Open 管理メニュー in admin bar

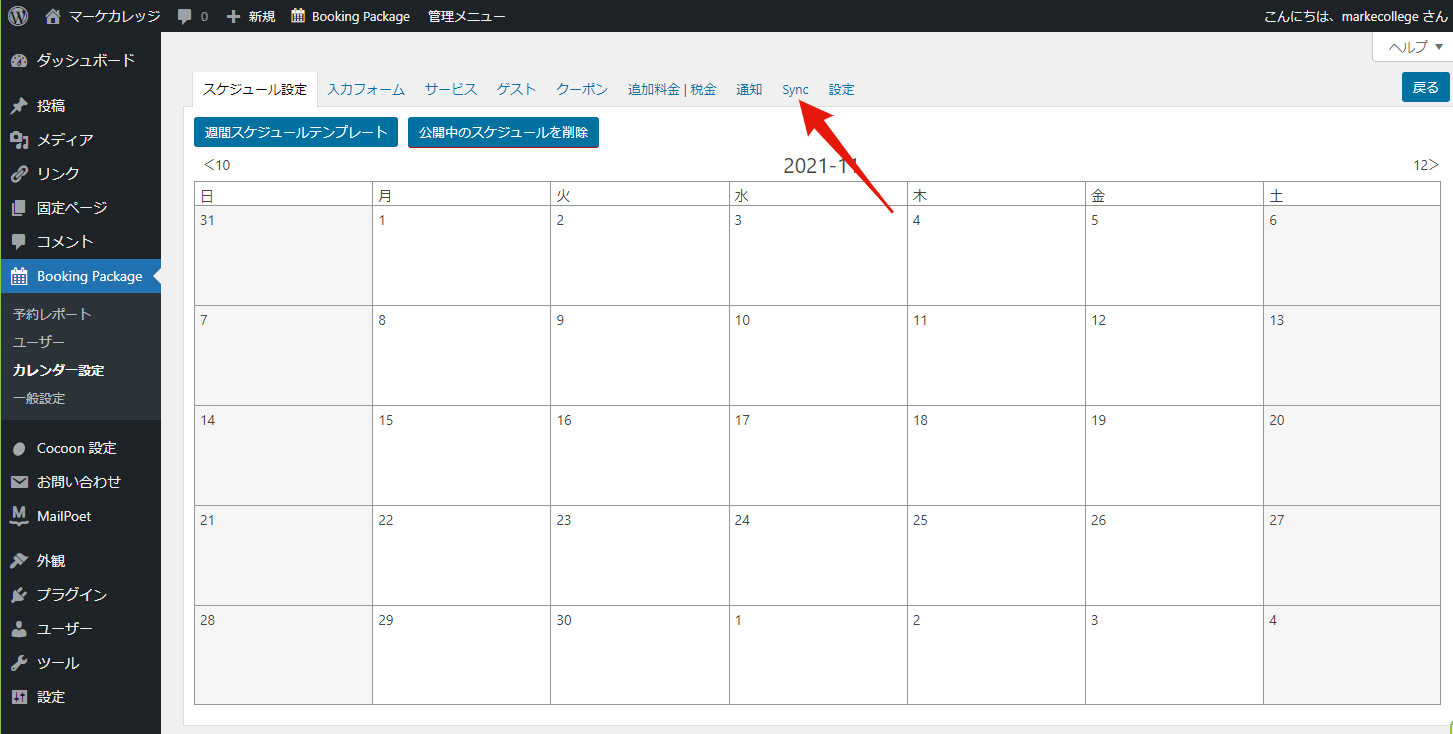[x=466, y=16]
